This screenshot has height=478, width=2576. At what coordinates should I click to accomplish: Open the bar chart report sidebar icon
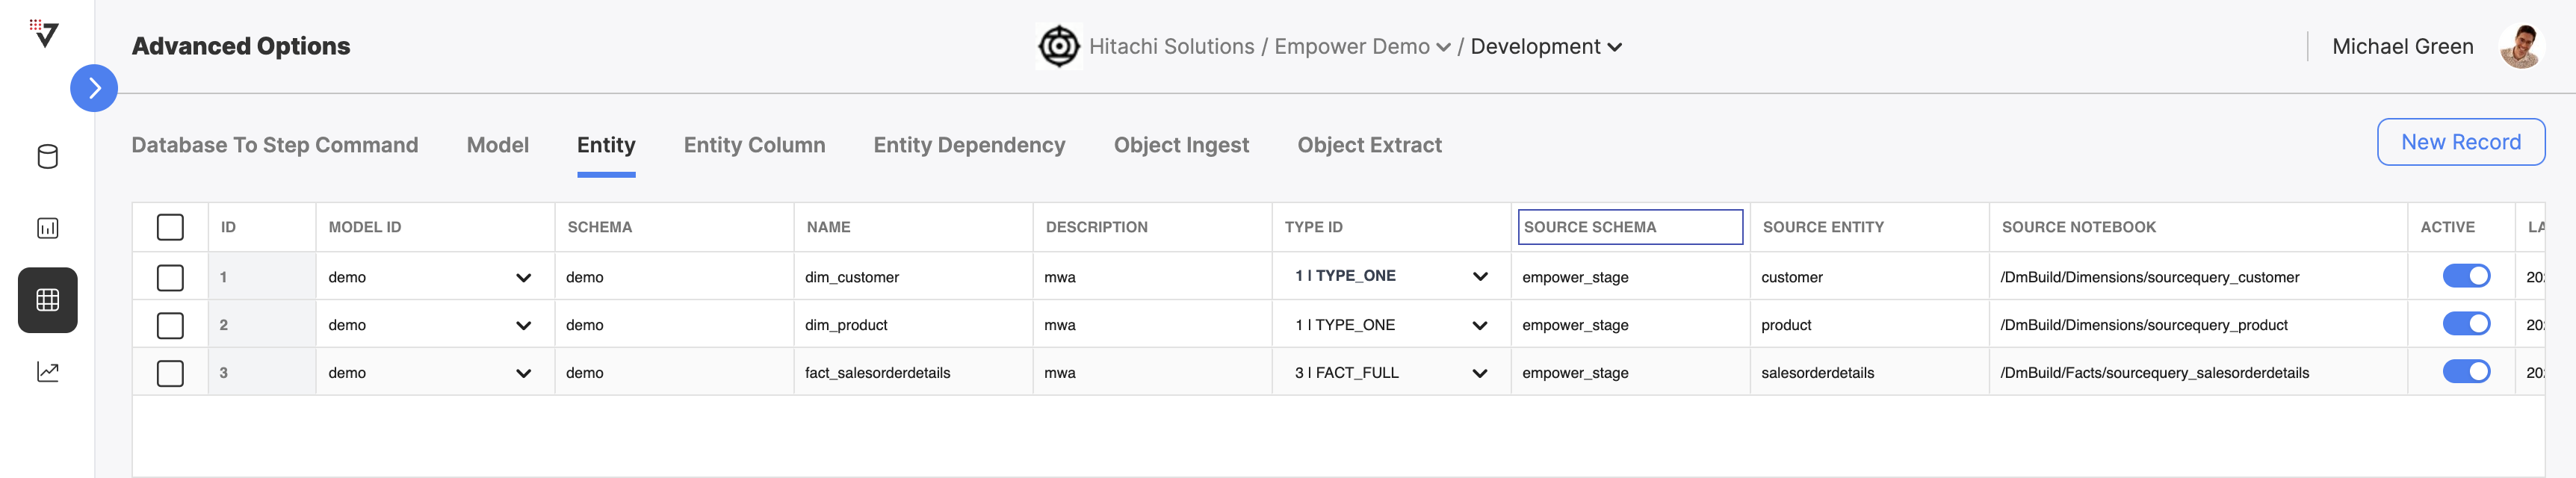[47, 228]
